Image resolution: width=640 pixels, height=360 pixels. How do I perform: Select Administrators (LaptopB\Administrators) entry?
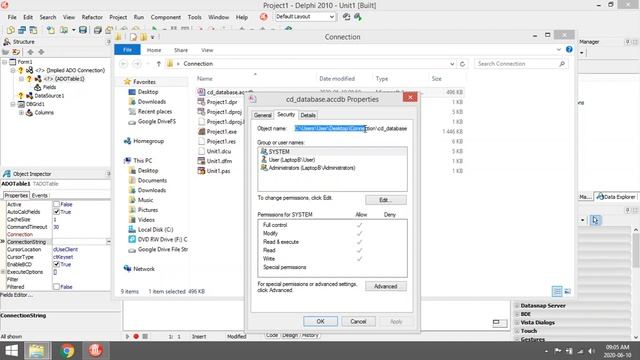(308, 168)
